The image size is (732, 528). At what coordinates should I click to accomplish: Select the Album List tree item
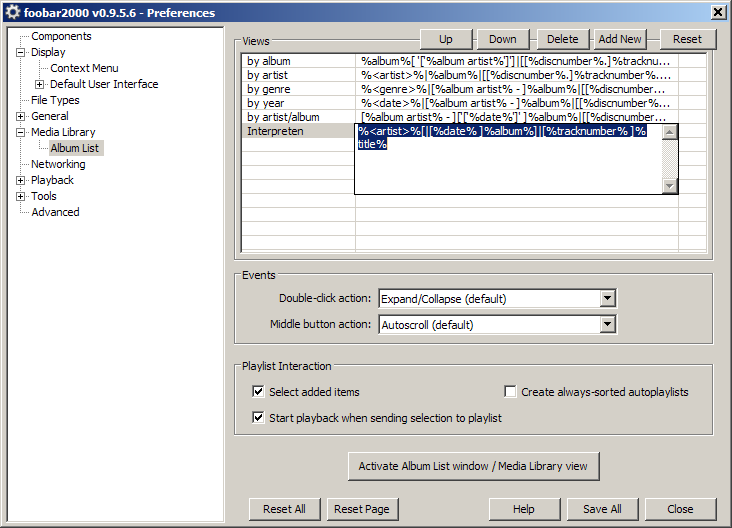pos(75,148)
